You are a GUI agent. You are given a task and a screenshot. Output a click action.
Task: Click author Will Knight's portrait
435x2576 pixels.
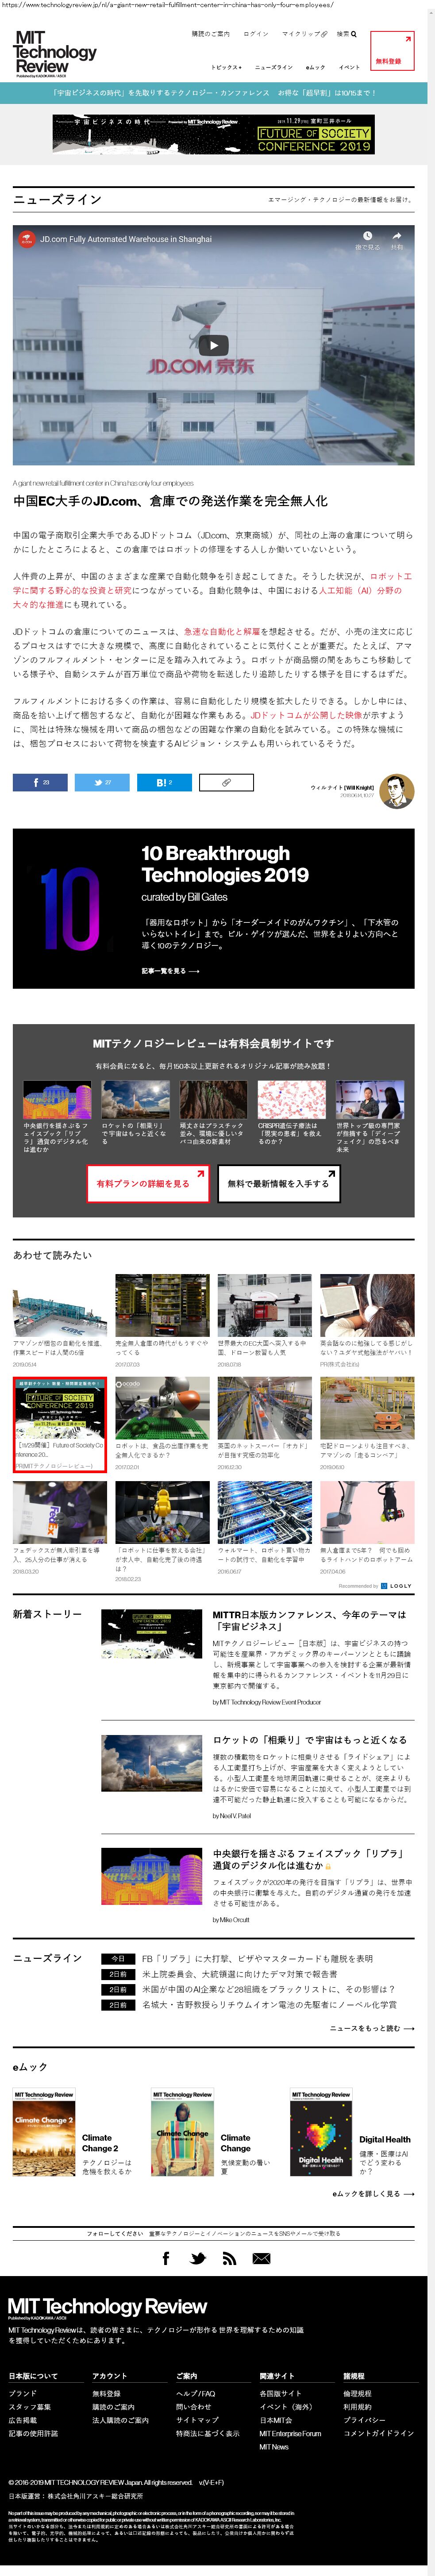[397, 790]
